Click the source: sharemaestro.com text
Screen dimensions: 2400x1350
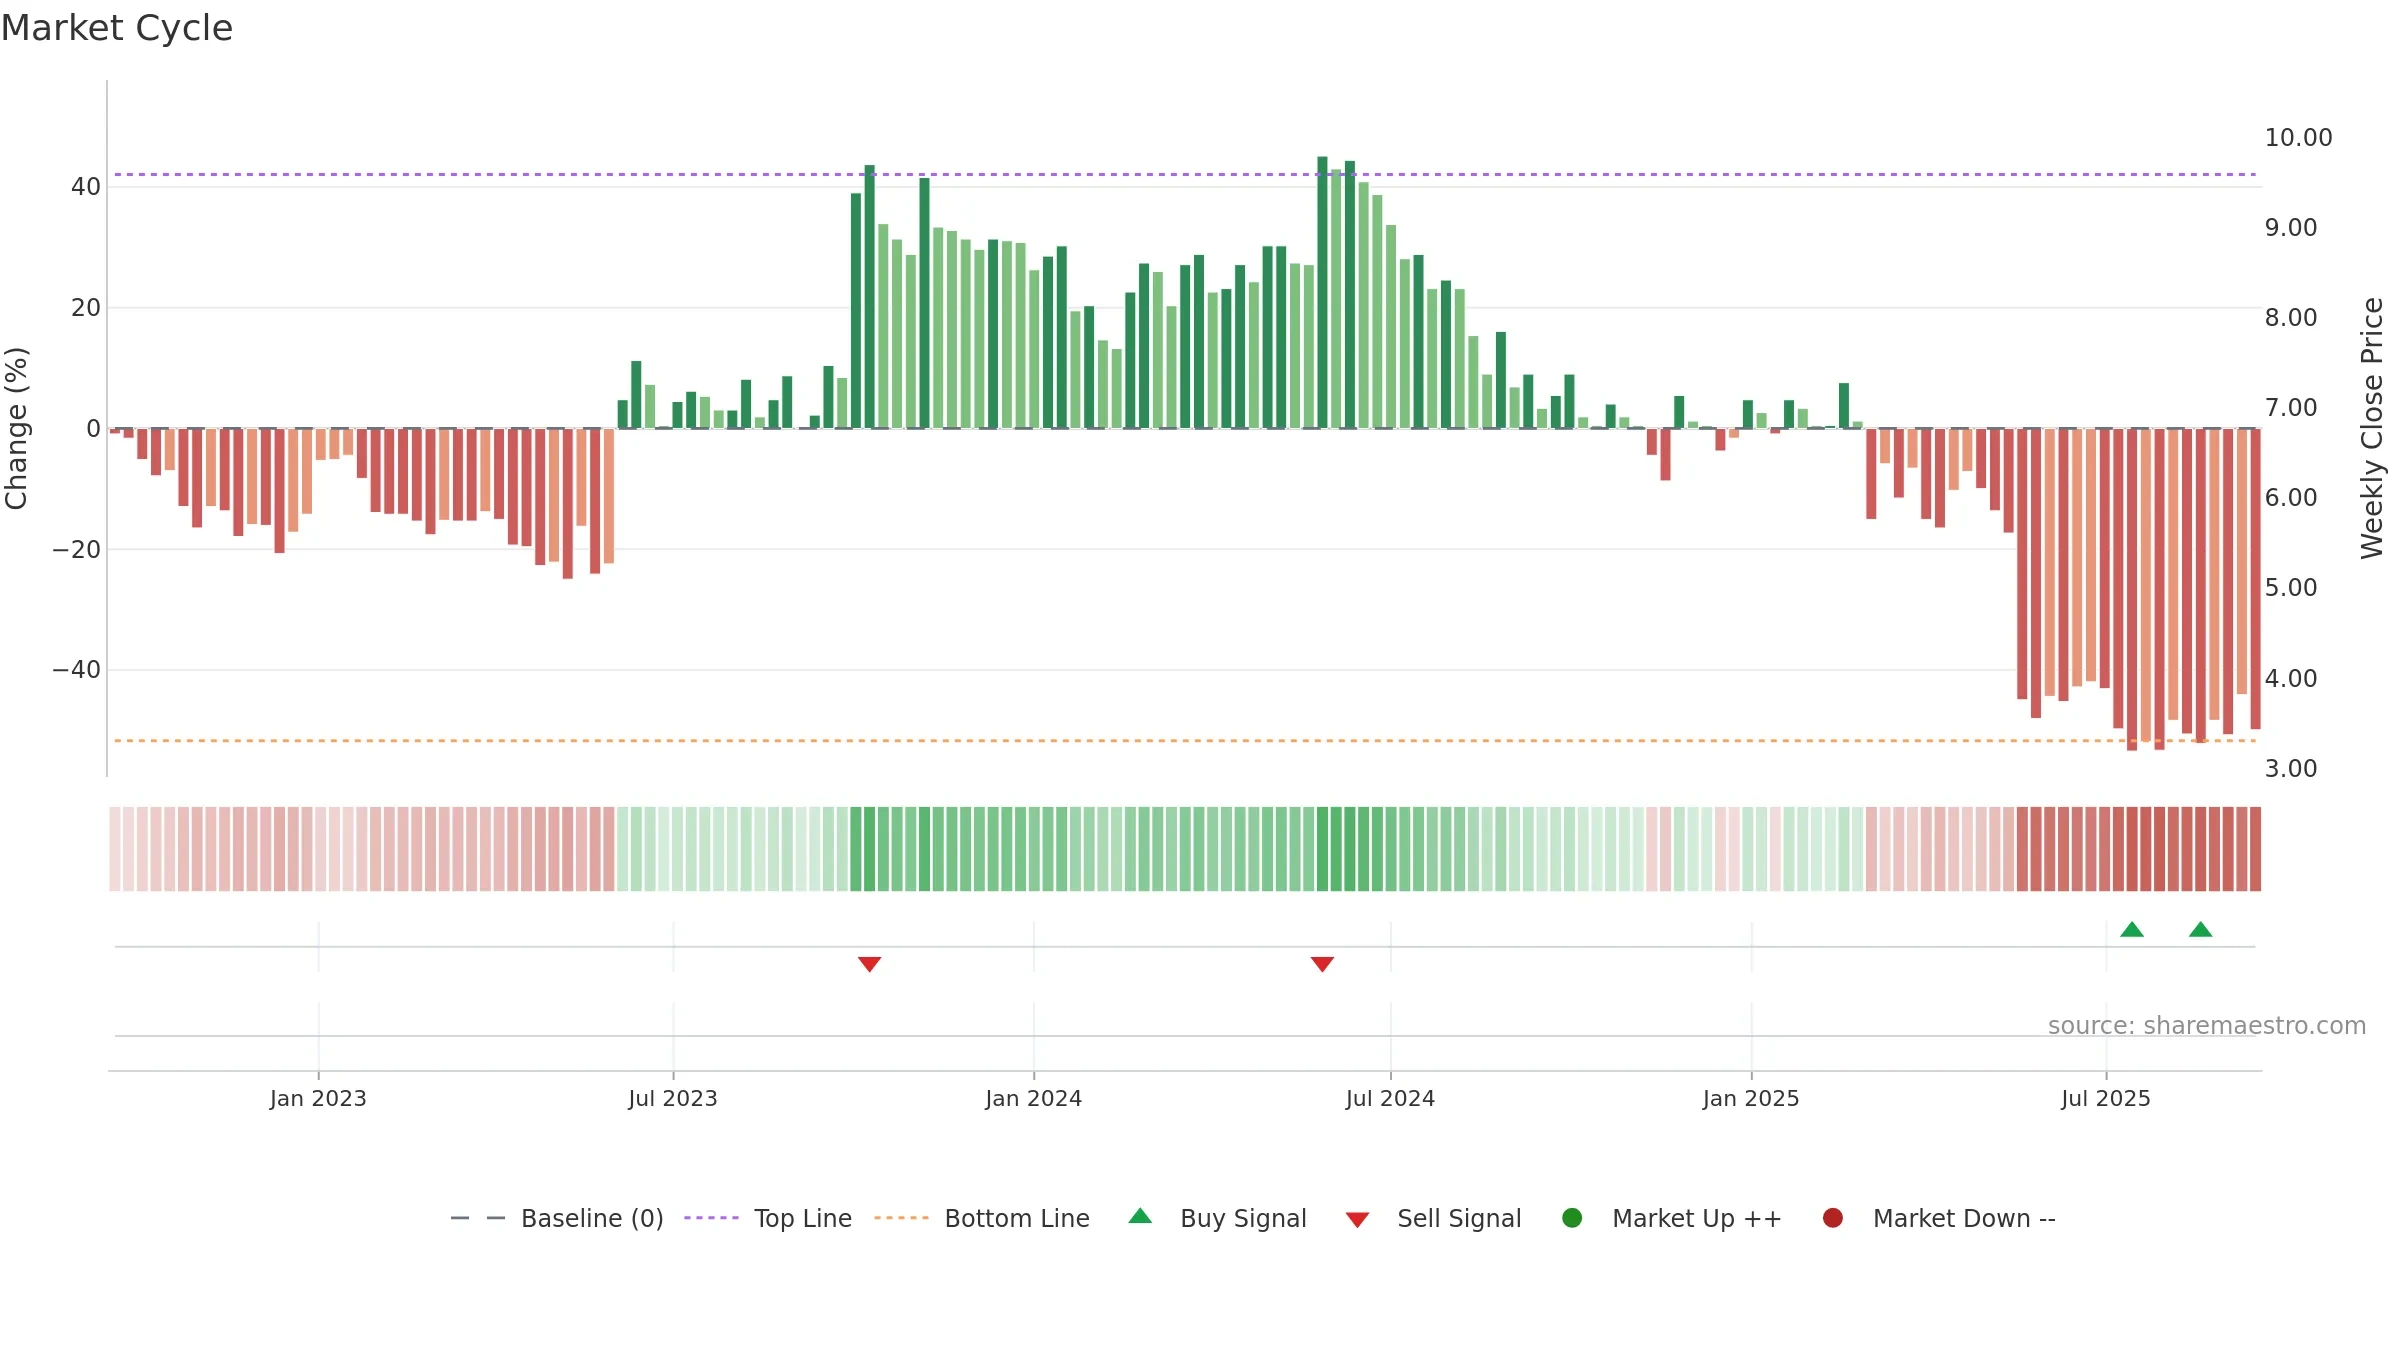pos(2207,1025)
